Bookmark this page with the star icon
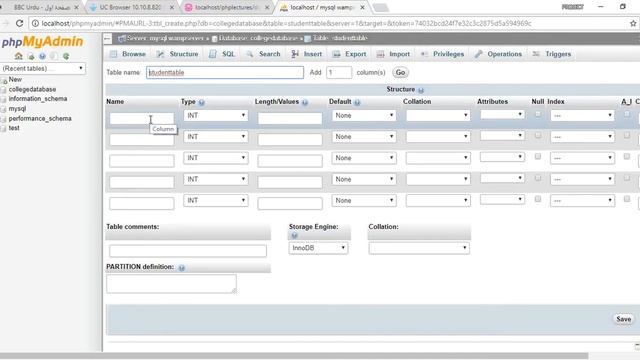640x360 pixels. click(633, 23)
